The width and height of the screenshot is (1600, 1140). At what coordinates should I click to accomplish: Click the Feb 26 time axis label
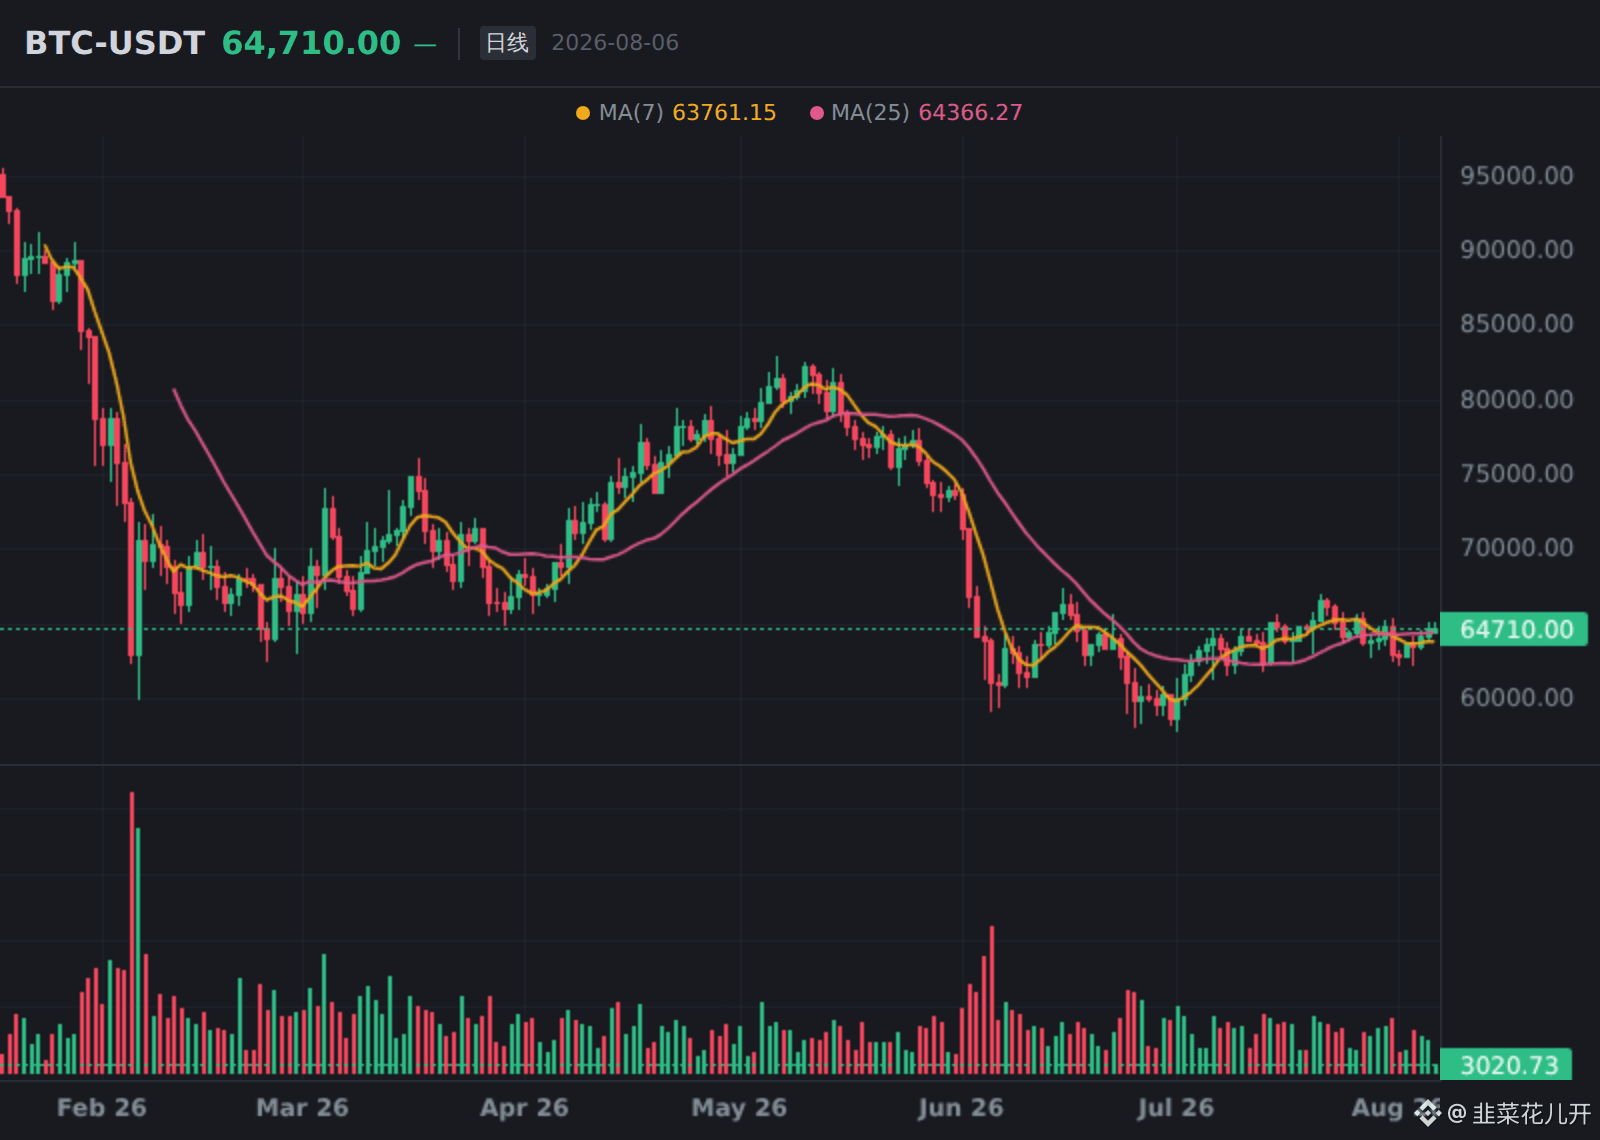click(x=102, y=1108)
